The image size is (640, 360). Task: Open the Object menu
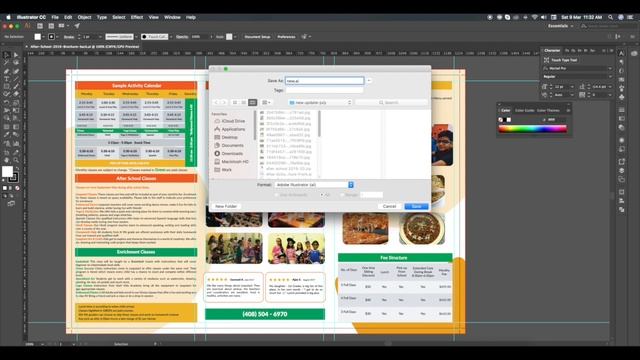click(84, 17)
